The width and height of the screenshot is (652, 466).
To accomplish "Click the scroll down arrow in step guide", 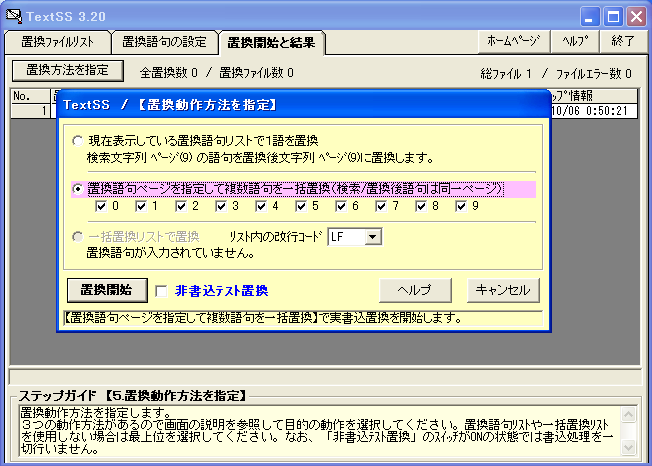I will point(628,447).
